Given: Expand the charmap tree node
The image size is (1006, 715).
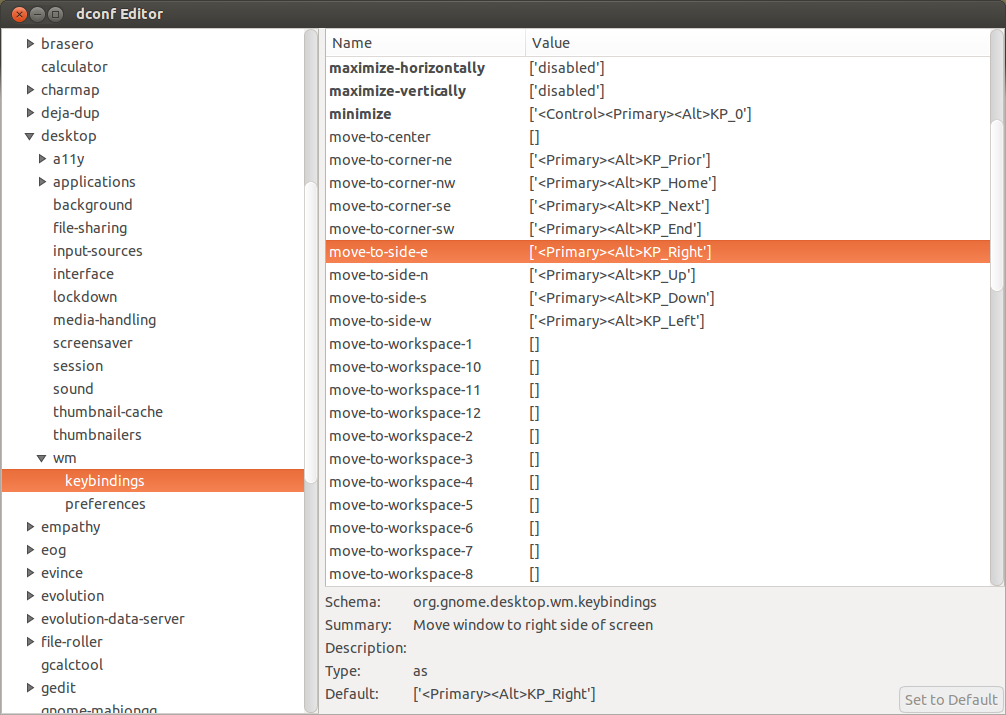Looking at the screenshot, I should [30, 90].
